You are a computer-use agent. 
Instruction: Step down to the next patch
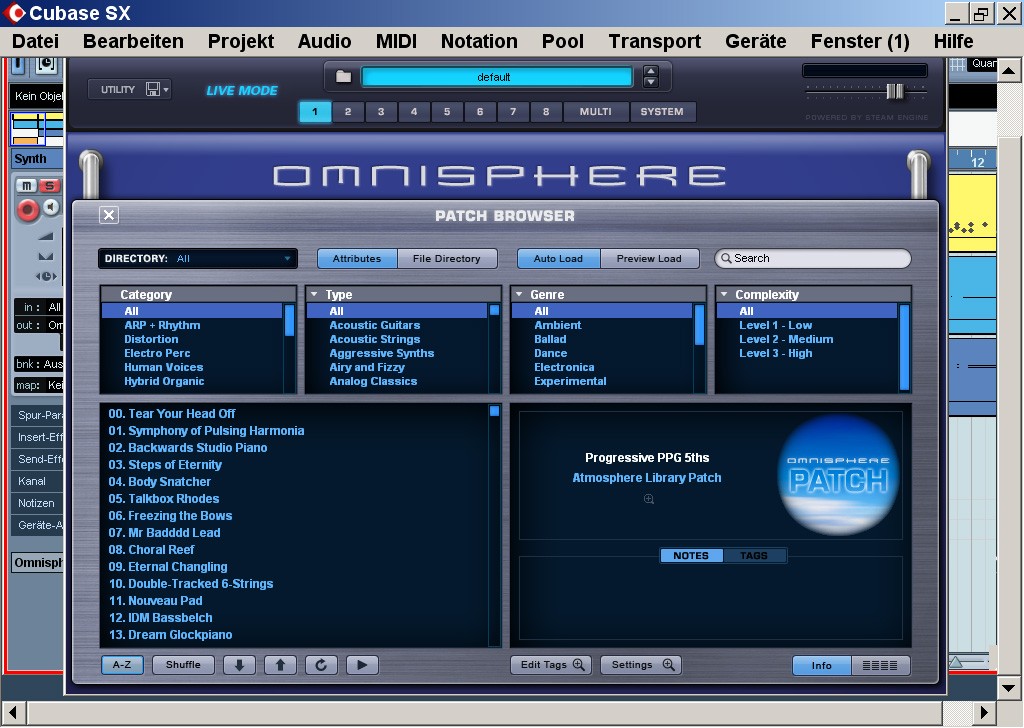[239, 665]
